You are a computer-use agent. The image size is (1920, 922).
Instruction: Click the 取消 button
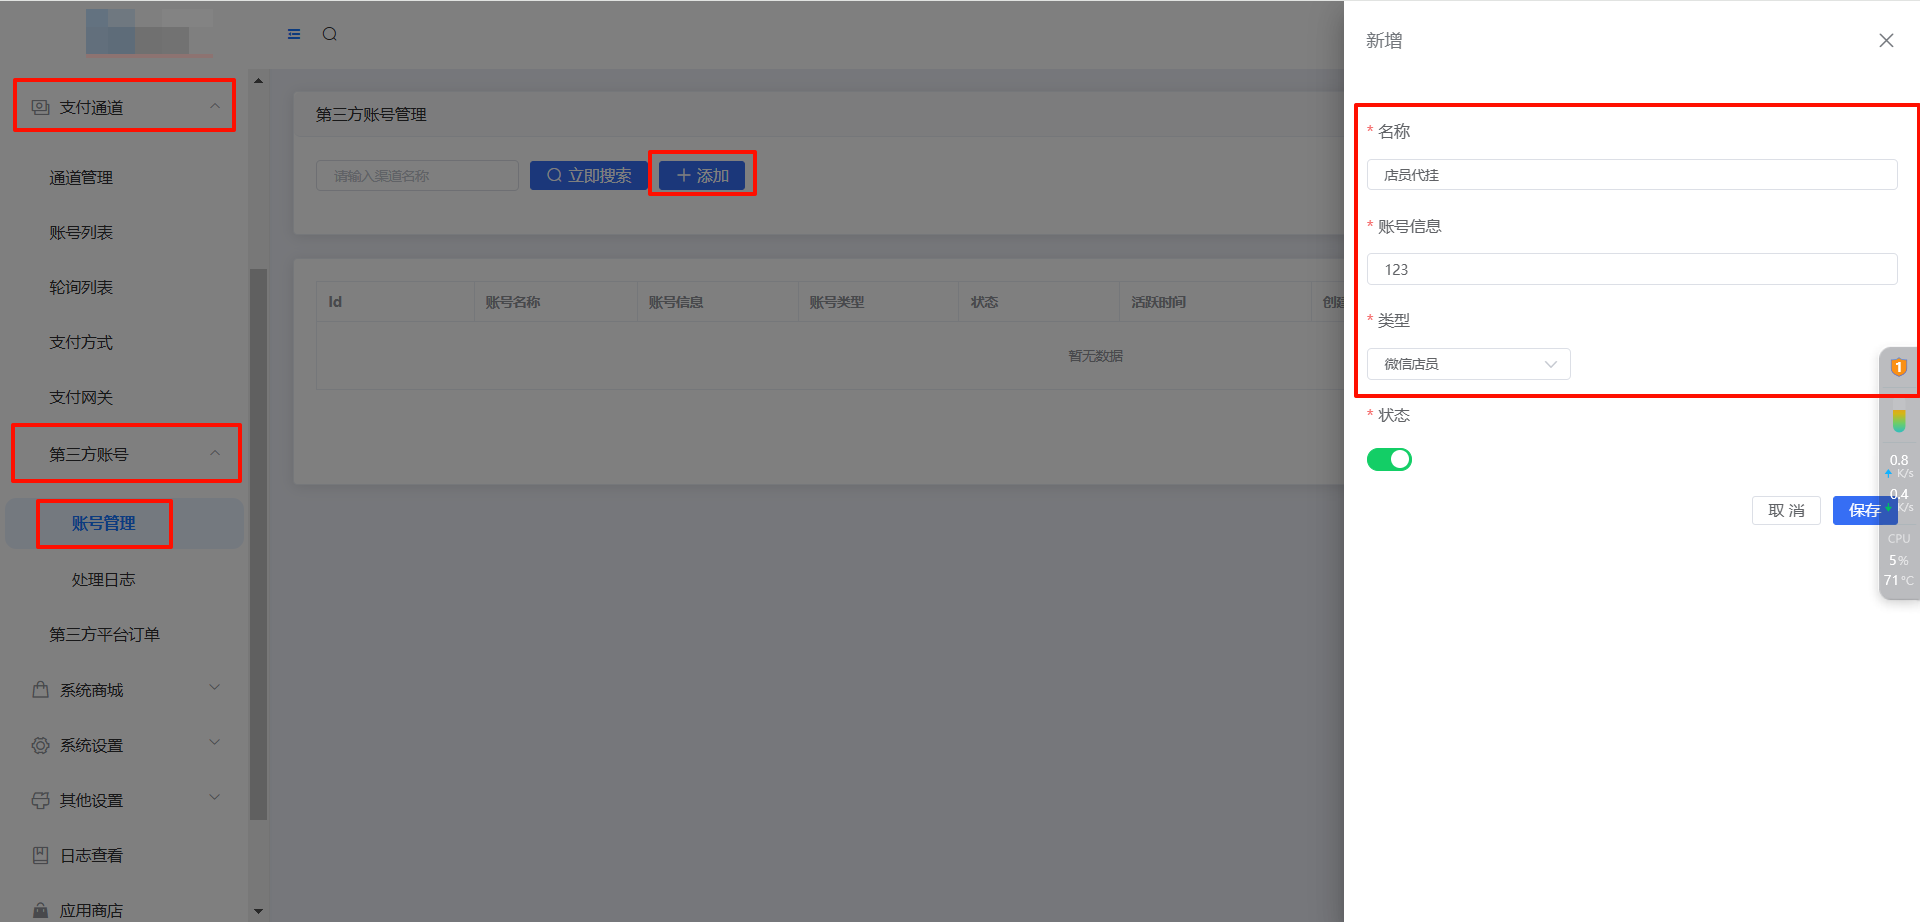pos(1786,510)
